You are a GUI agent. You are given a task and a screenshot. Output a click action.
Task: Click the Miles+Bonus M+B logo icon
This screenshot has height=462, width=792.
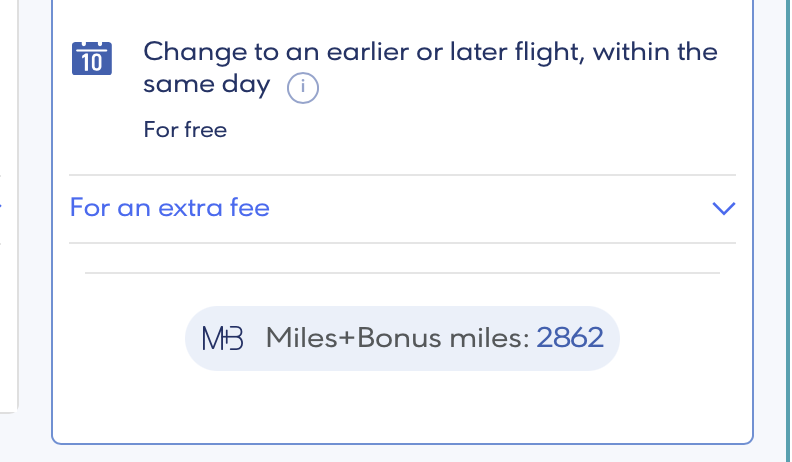click(222, 338)
